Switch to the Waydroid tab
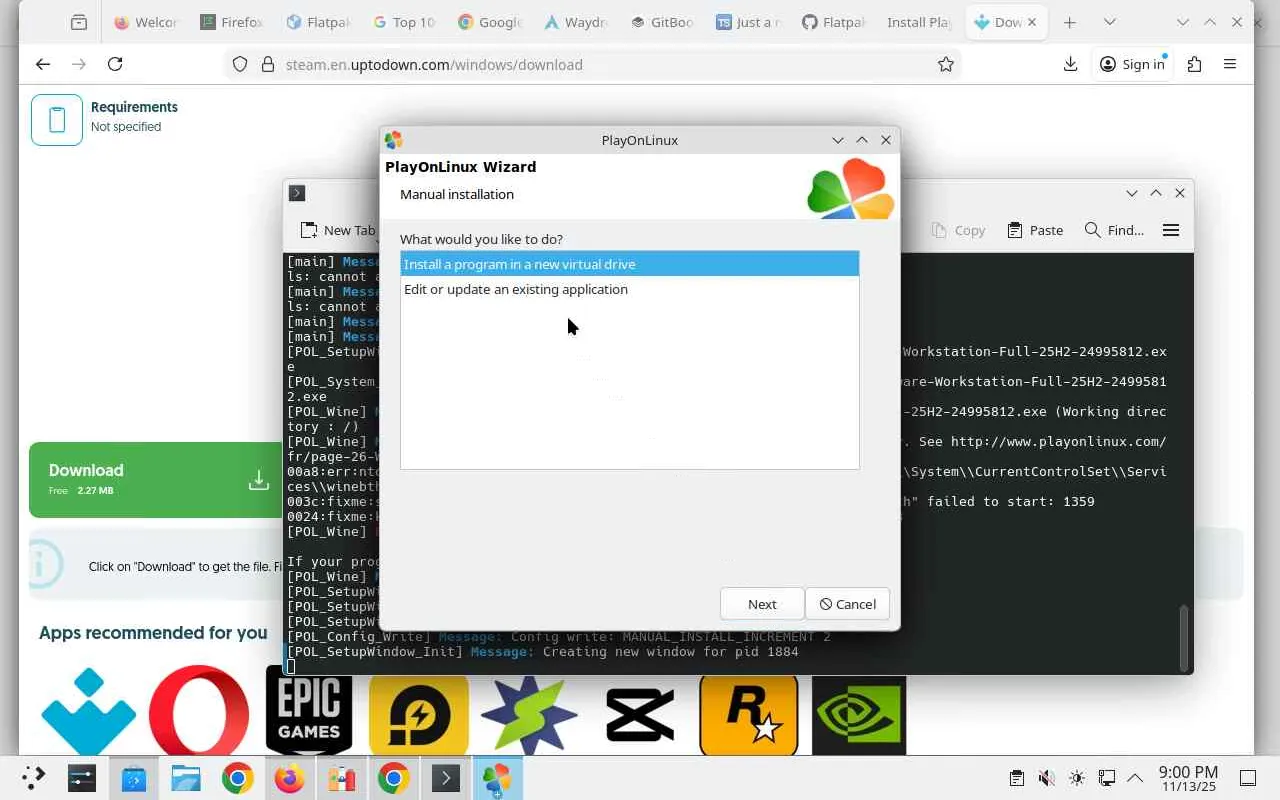 tap(575, 22)
